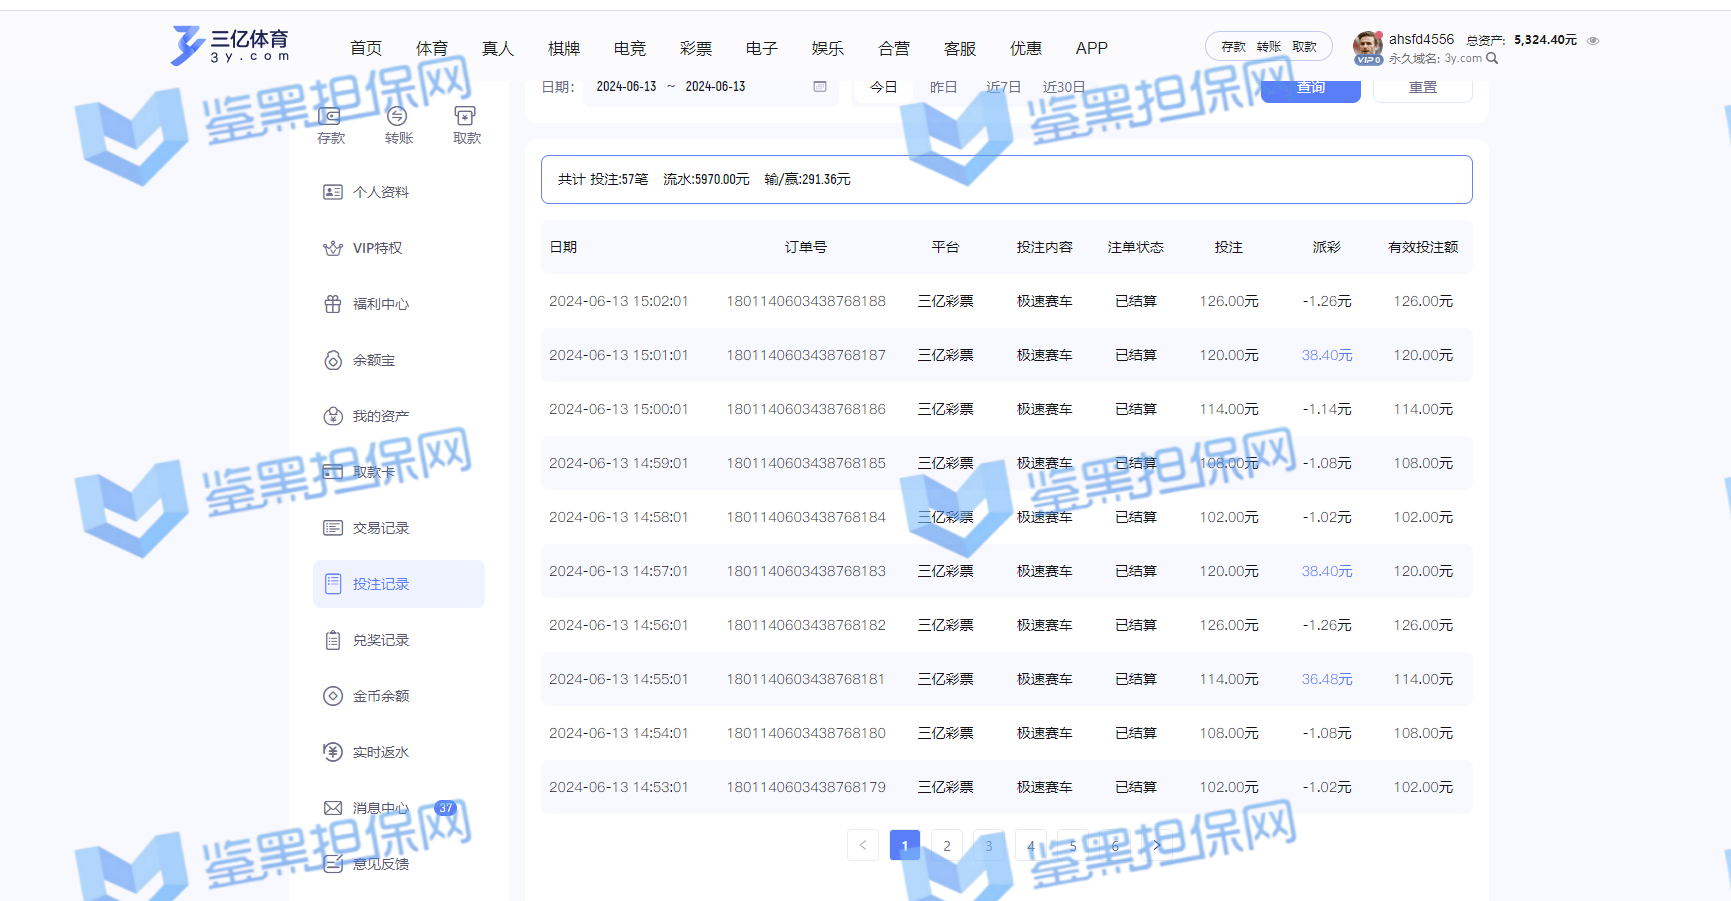The width and height of the screenshot is (1731, 901).
Task: Click the search icon beside 3y.com domain
Action: [1492, 59]
